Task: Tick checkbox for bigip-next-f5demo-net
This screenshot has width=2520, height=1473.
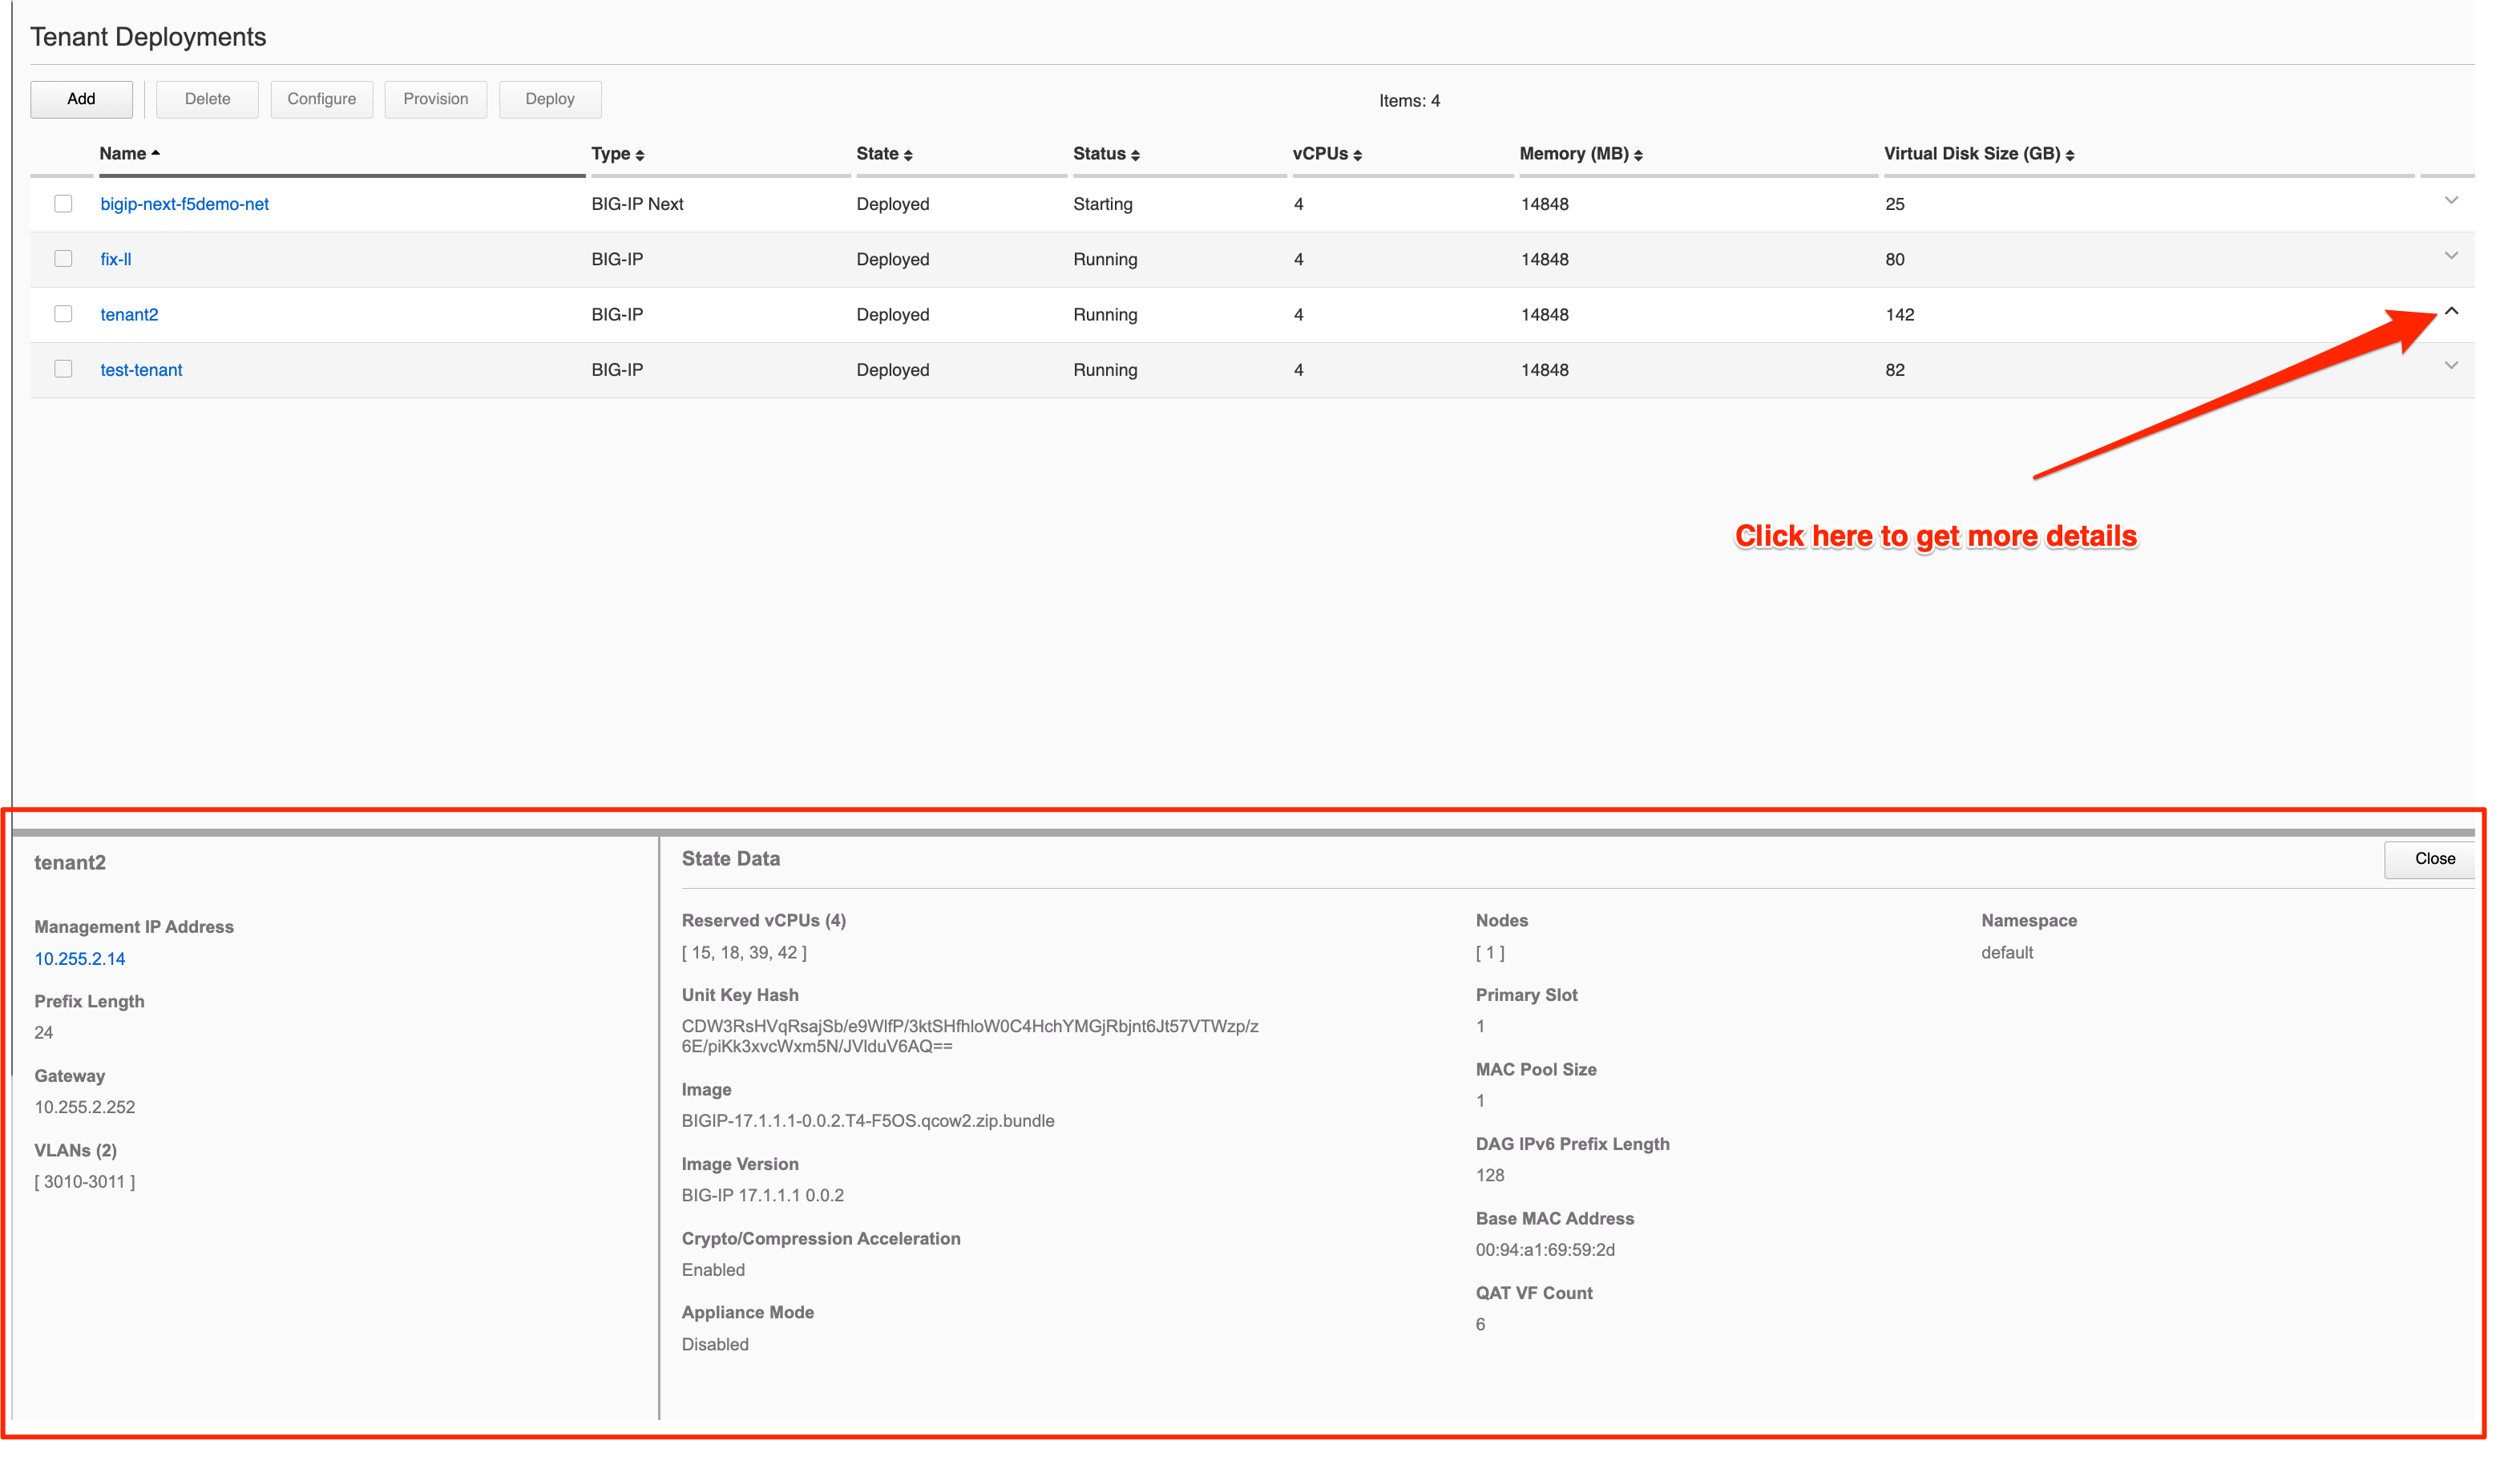Action: 63,204
